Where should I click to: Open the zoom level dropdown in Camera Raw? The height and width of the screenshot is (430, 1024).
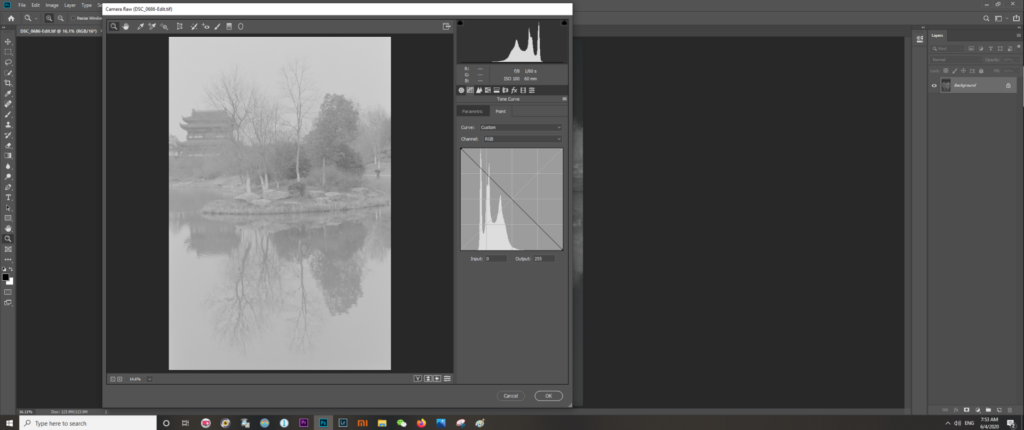150,379
